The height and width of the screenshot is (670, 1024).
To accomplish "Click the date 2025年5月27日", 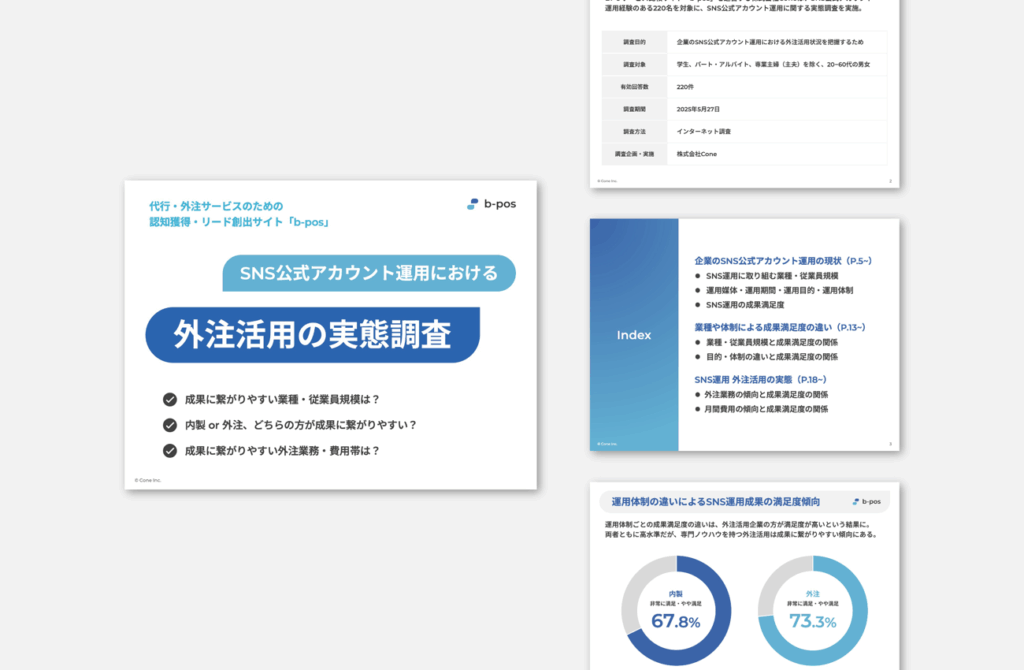I will [698, 109].
